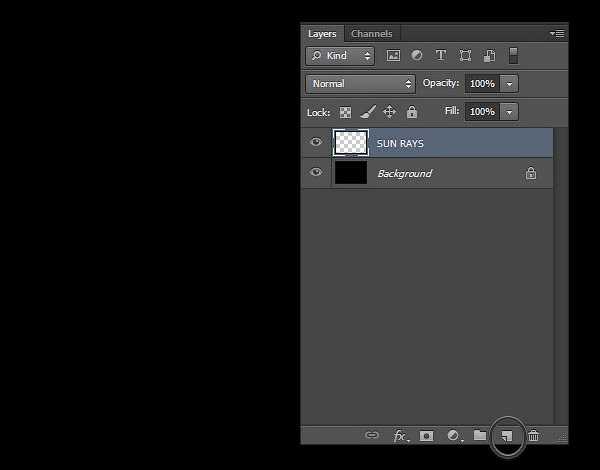Filter for type layers icon
This screenshot has height=470, width=600.
coord(441,56)
